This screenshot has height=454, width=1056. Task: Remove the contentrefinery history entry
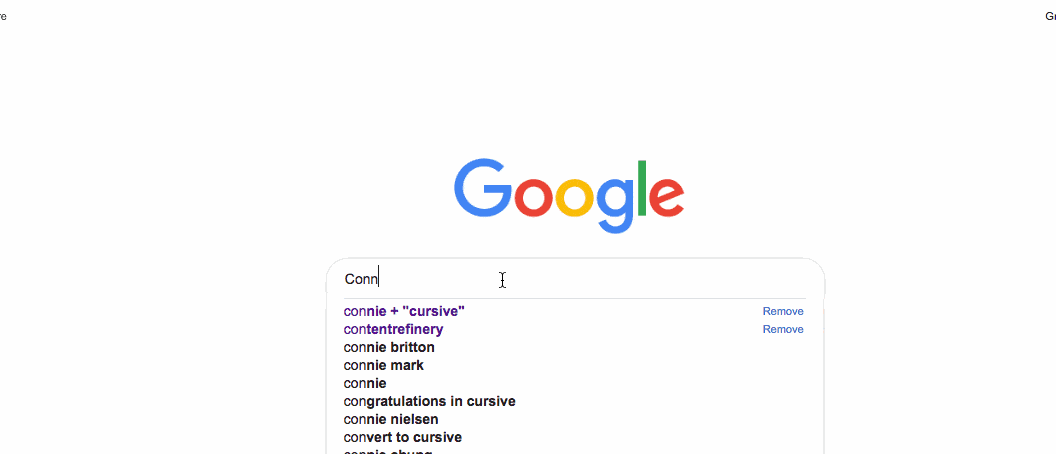click(x=783, y=329)
